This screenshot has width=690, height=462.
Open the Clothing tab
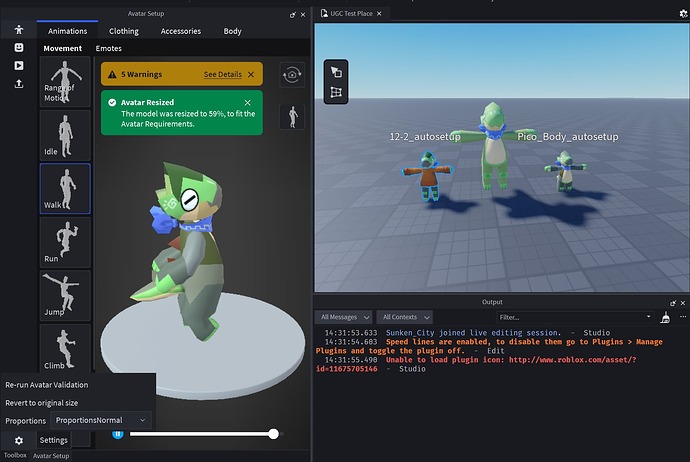point(124,31)
